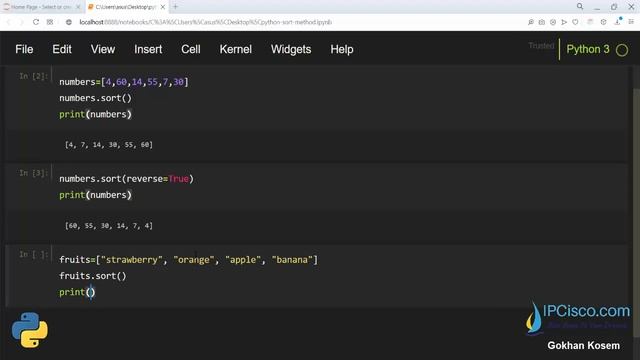The image size is (640, 360).
Task: Click the site info globe icon
Action: point(69,22)
